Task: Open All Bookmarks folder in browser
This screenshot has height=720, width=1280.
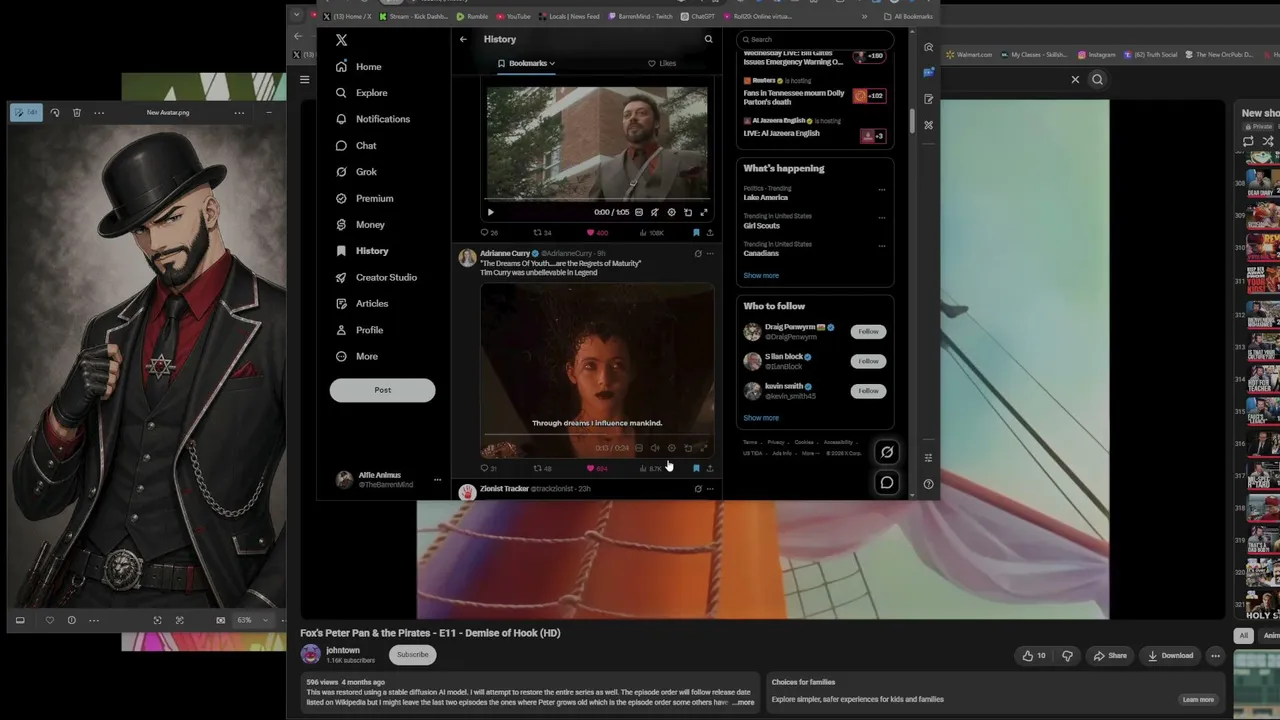Action: [x=908, y=16]
